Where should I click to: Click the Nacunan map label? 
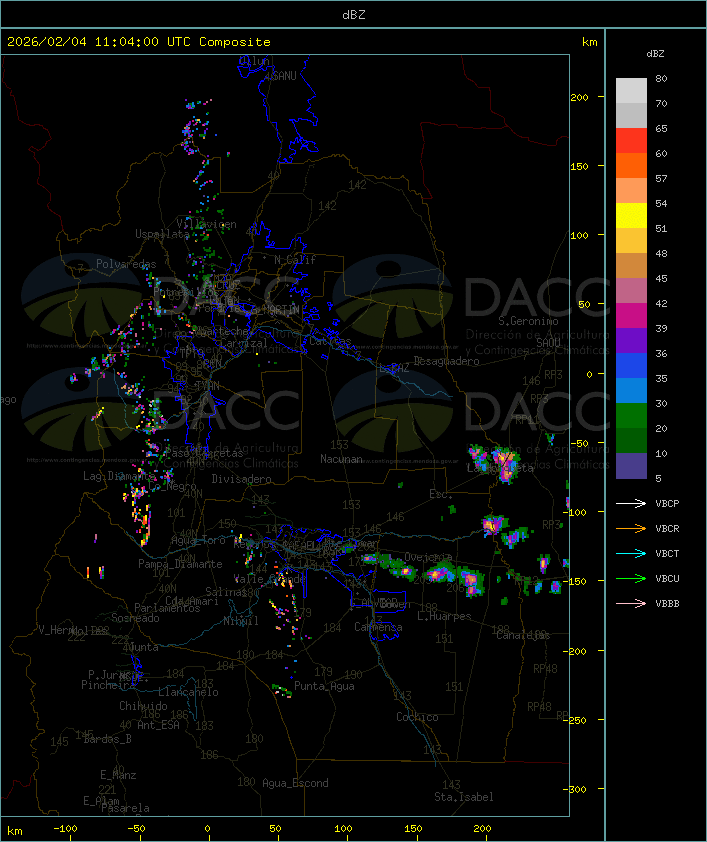point(341,459)
